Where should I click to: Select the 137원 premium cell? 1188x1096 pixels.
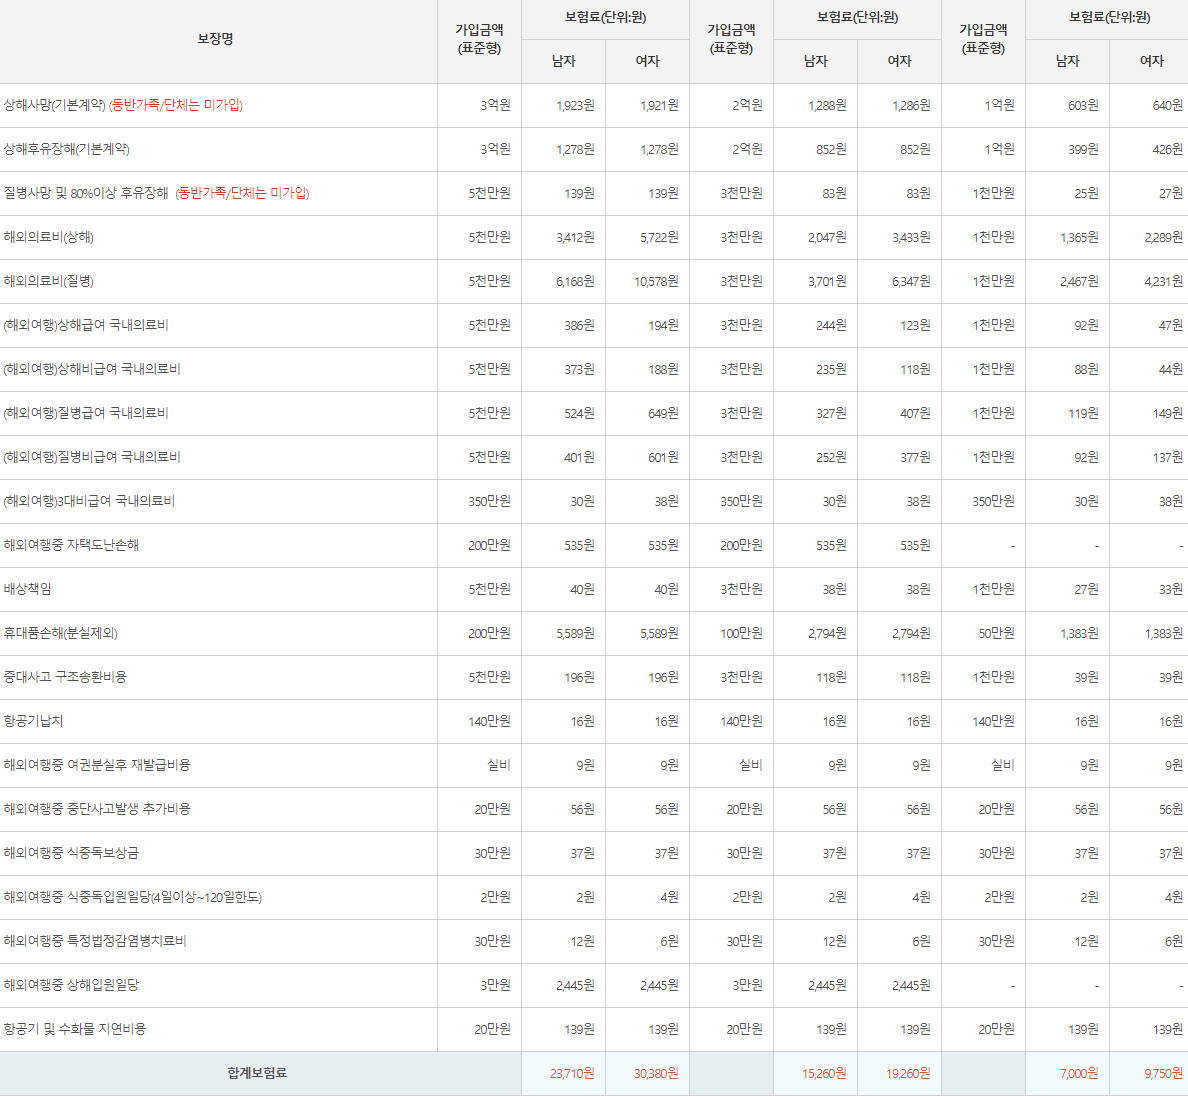(1168, 457)
